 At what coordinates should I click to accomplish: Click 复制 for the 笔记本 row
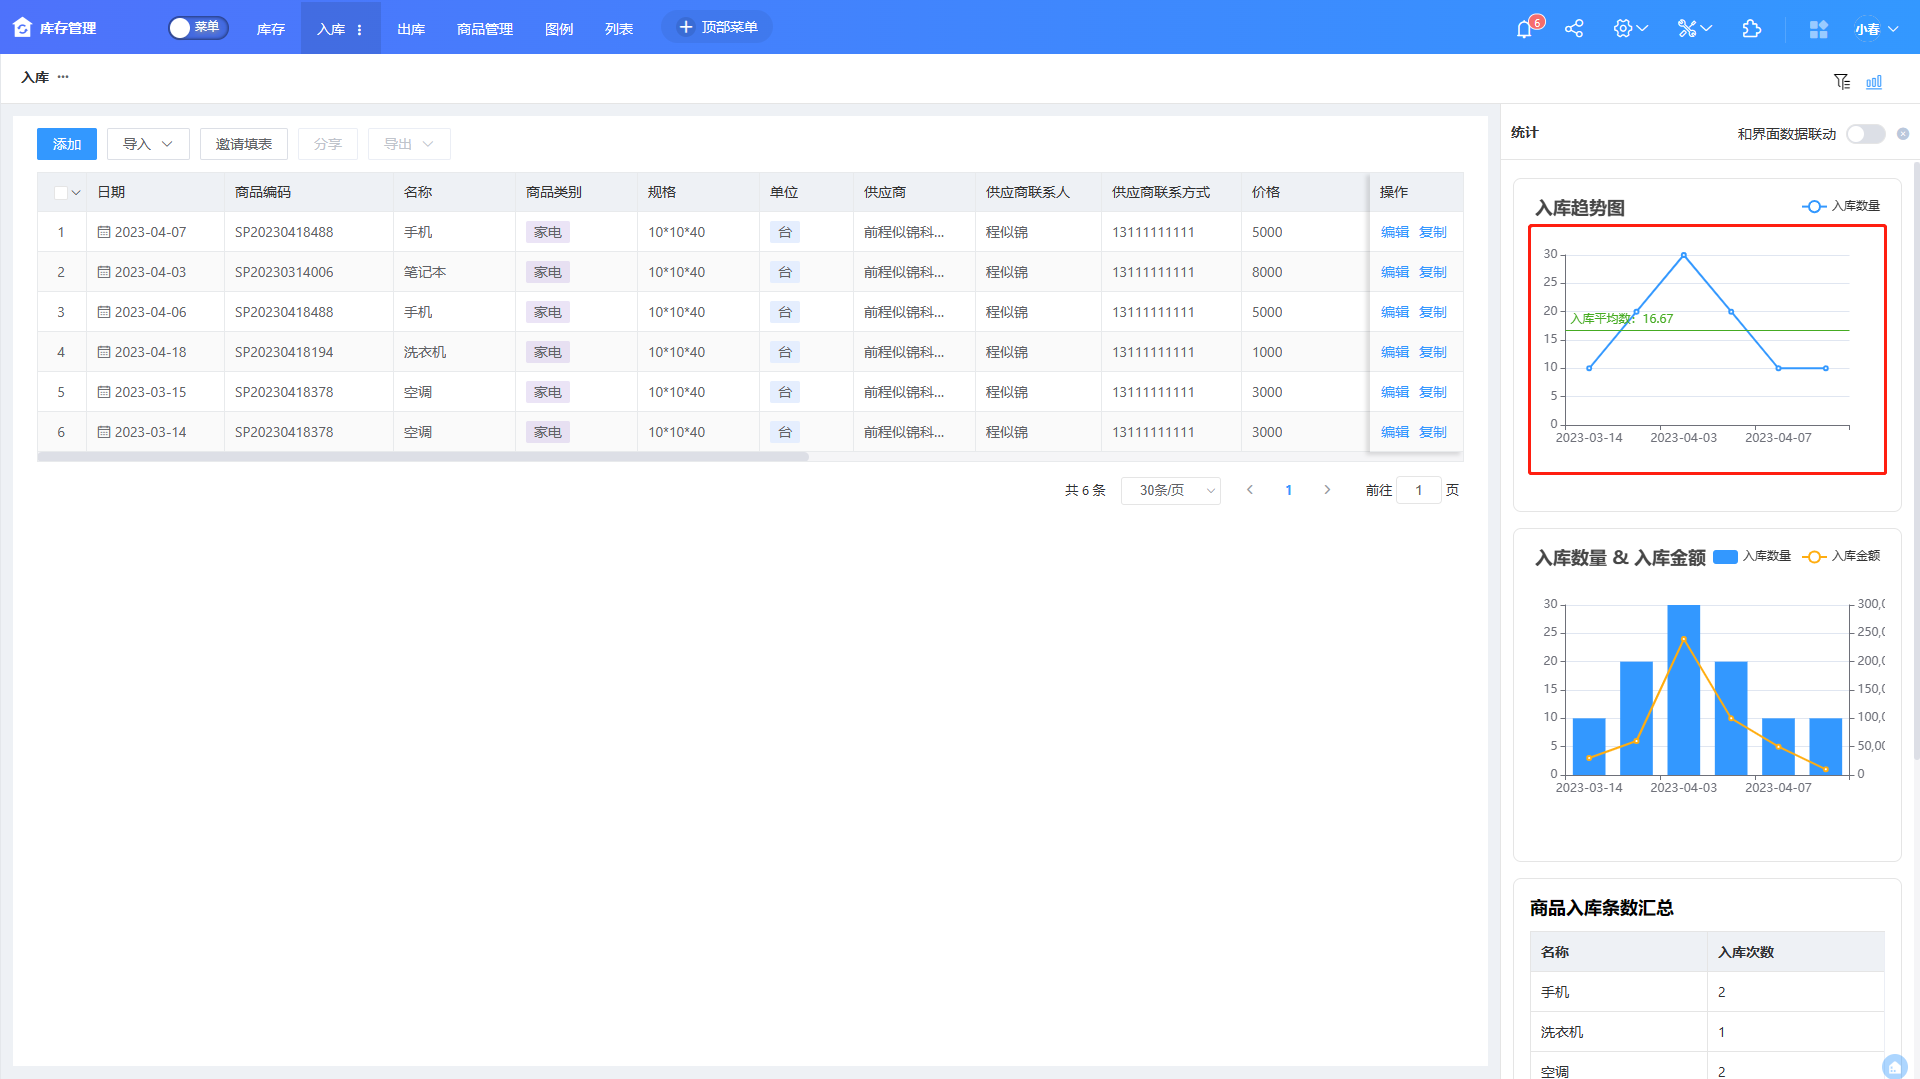(1433, 272)
